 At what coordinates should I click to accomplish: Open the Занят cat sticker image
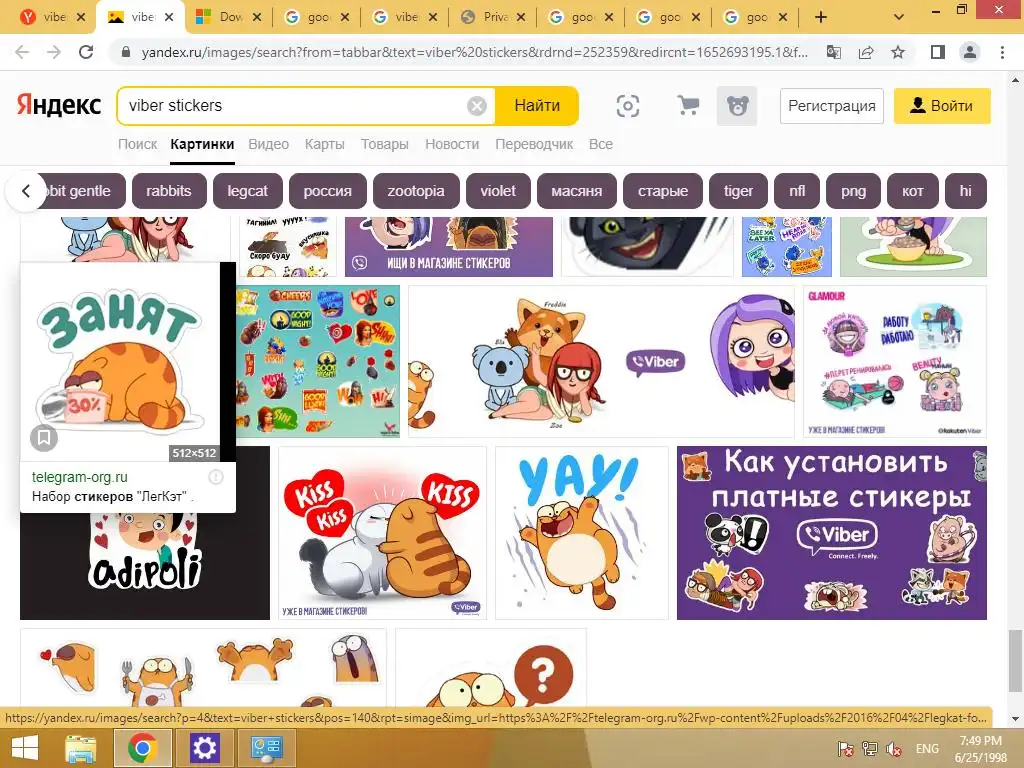tap(120, 362)
